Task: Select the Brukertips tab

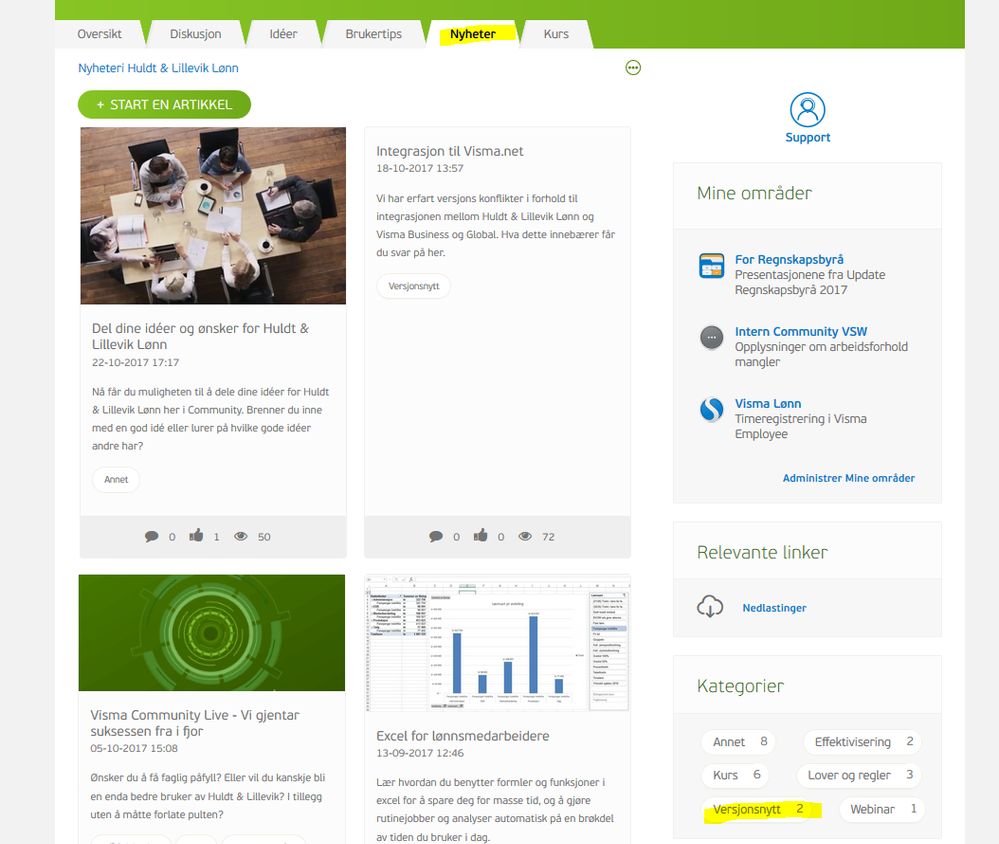Action: click(374, 34)
